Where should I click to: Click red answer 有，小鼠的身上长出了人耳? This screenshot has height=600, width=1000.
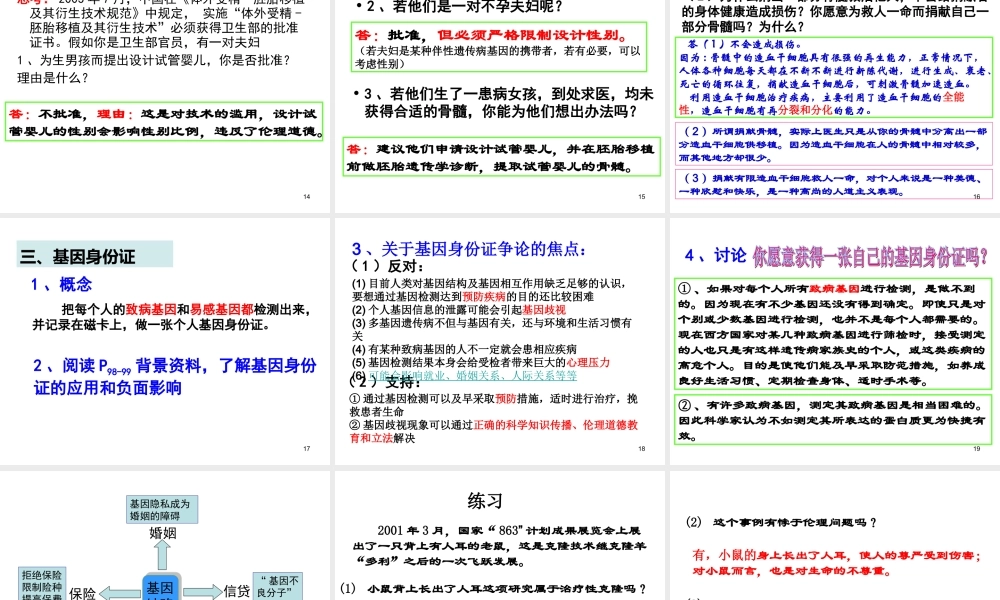tap(837, 562)
